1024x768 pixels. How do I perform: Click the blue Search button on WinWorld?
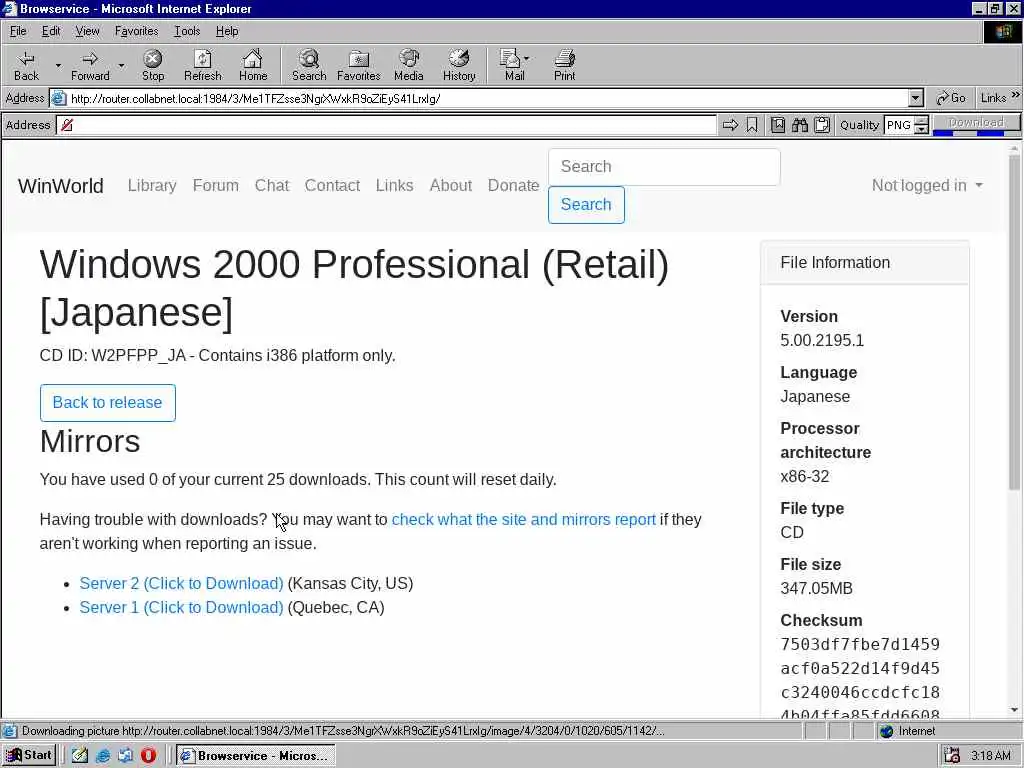586,204
